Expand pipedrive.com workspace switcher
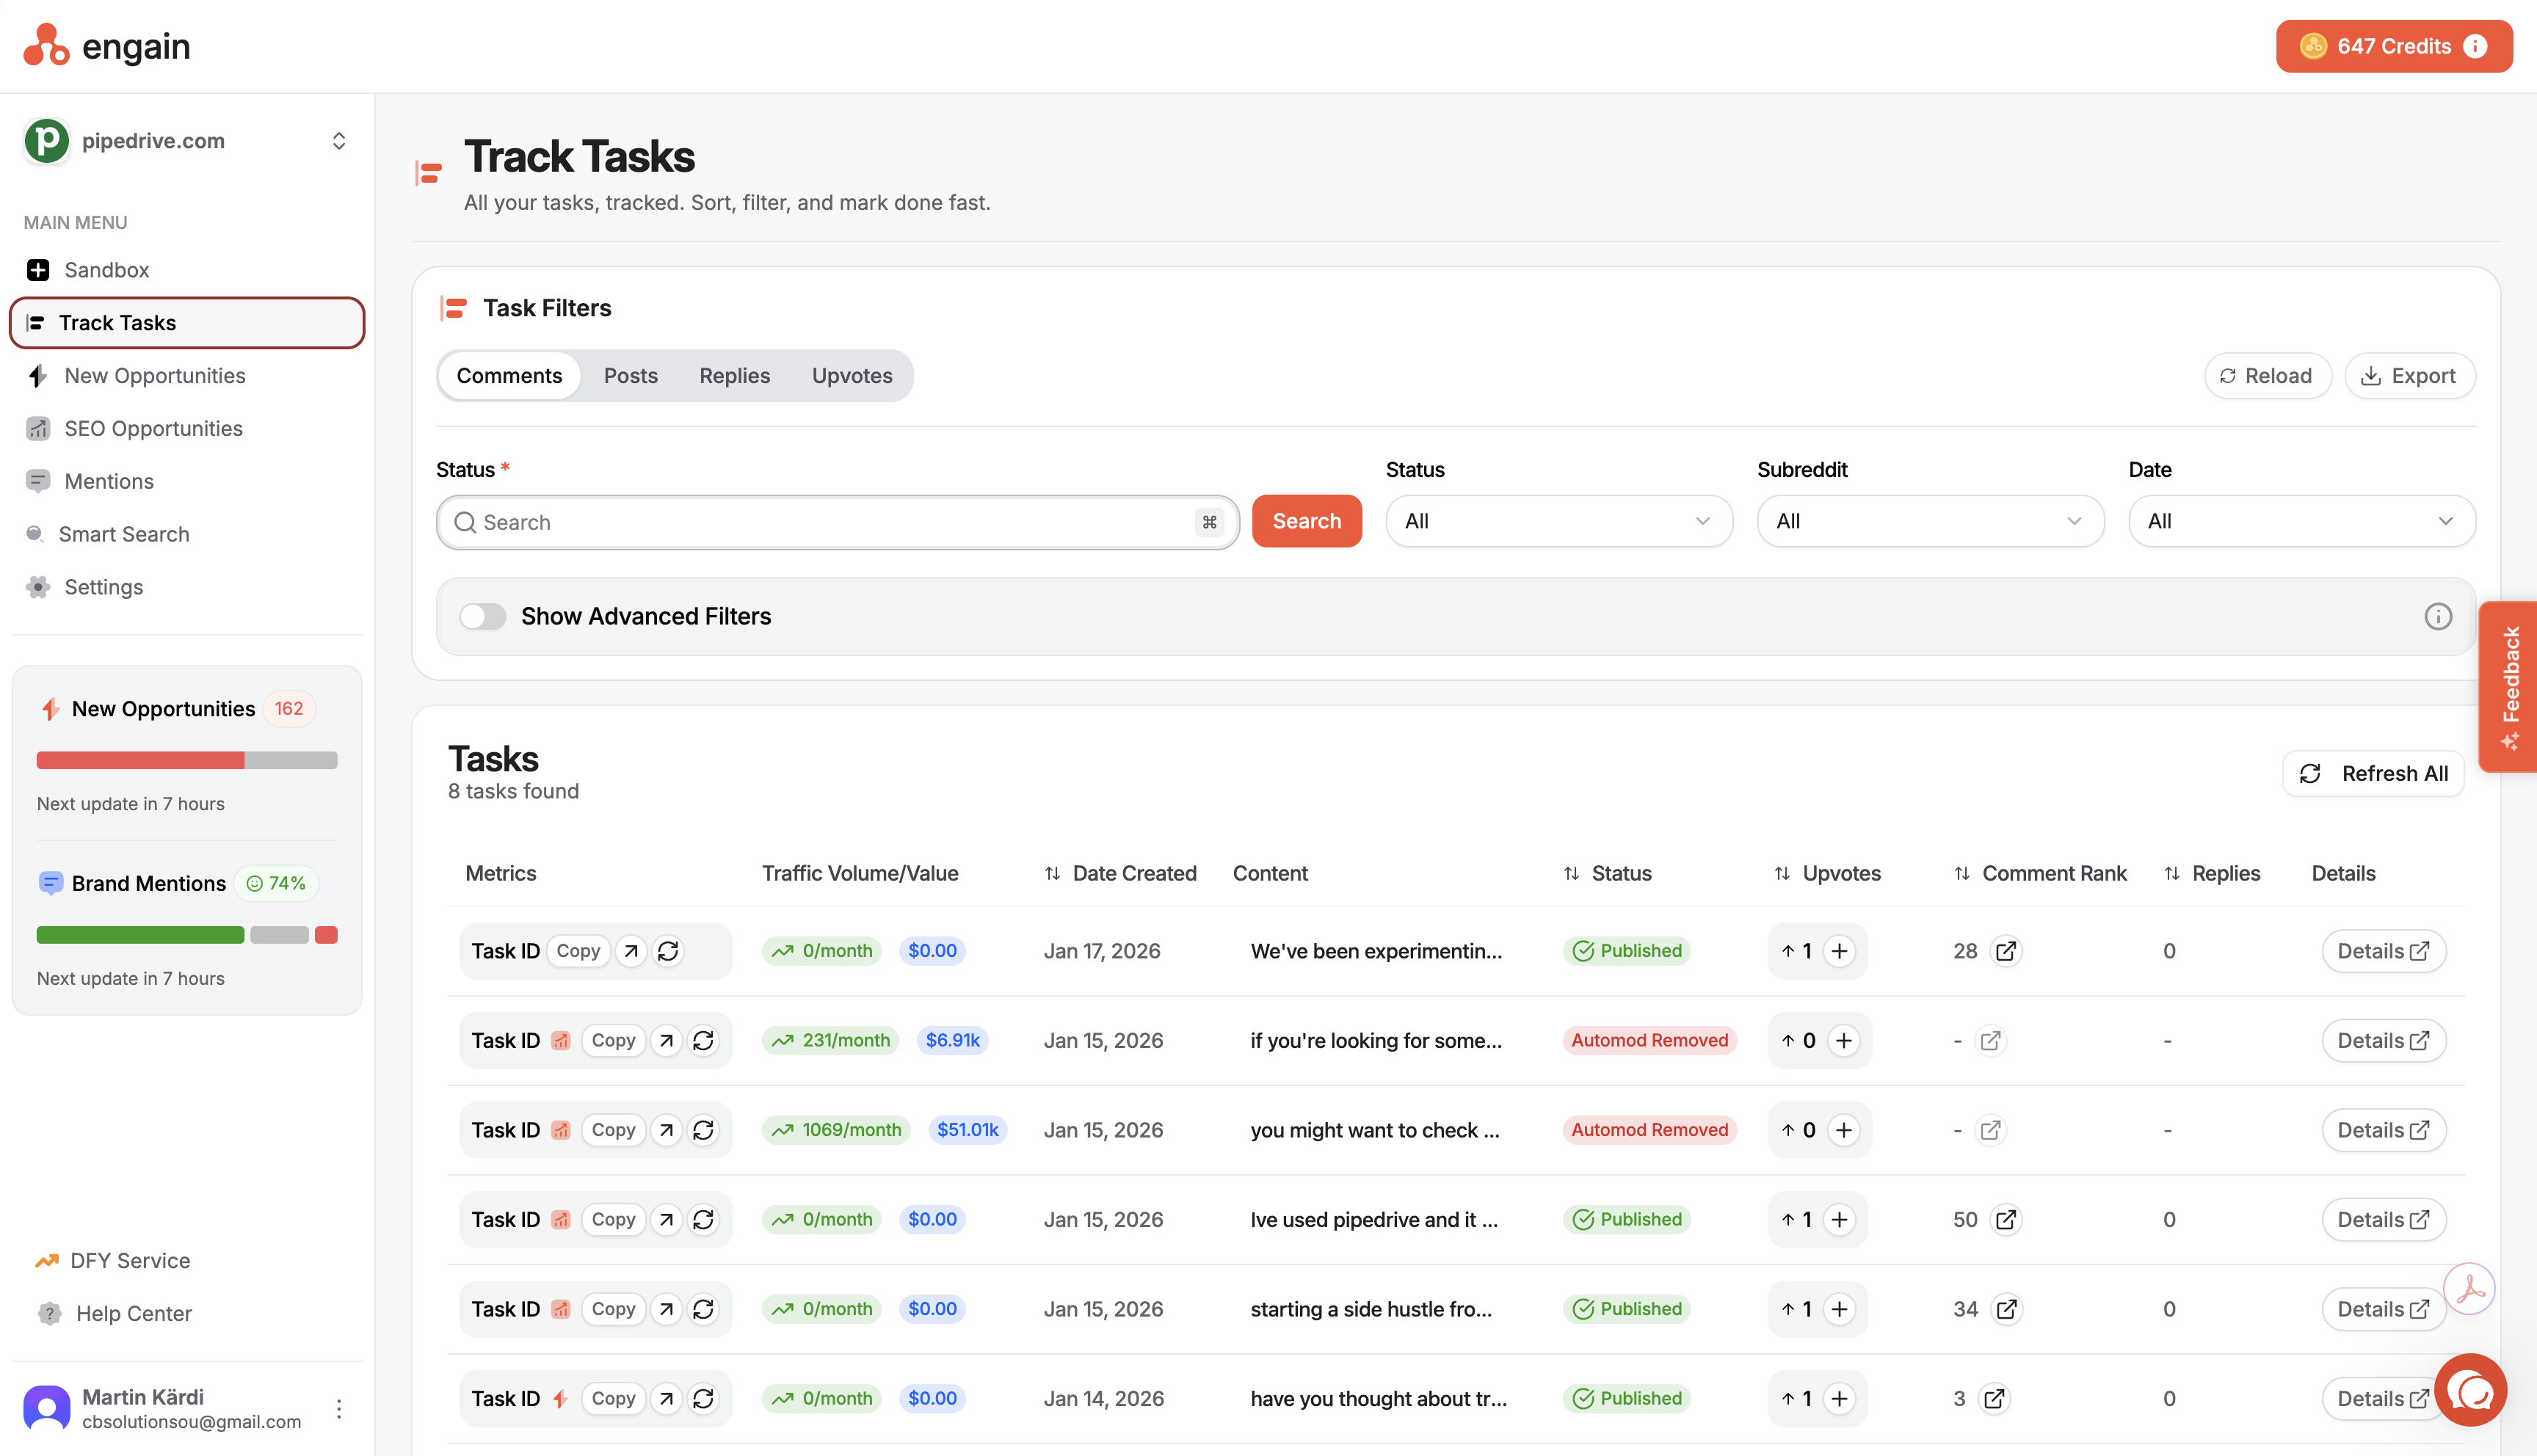Screen dimensions: 2537x1456 click(x=339, y=141)
